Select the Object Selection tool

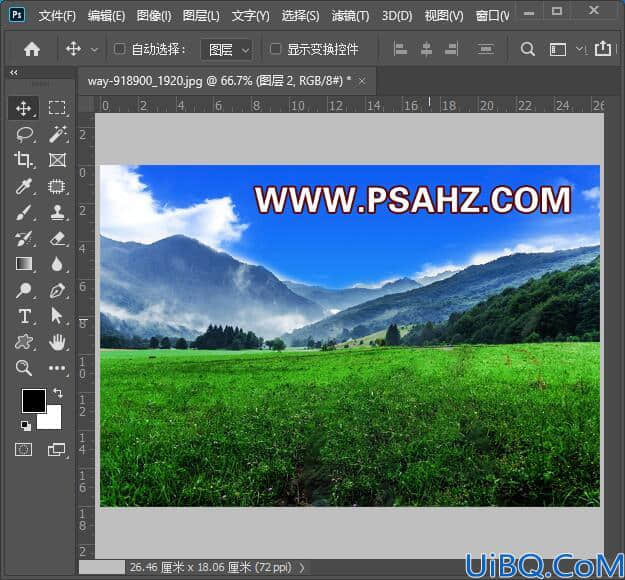tap(57, 186)
